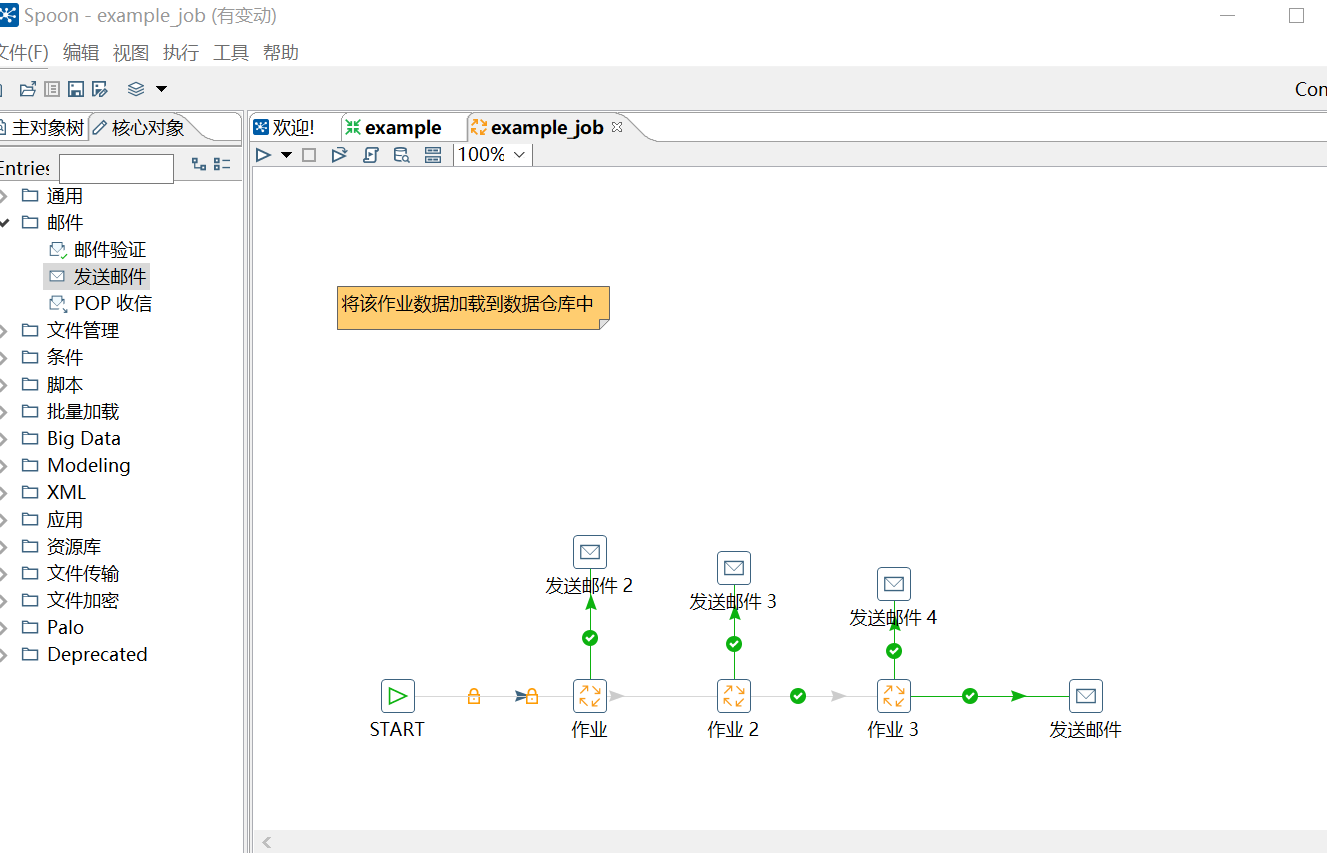Click the hop checkmark below 发送邮件 2
The height and width of the screenshot is (853, 1327).
(590, 638)
